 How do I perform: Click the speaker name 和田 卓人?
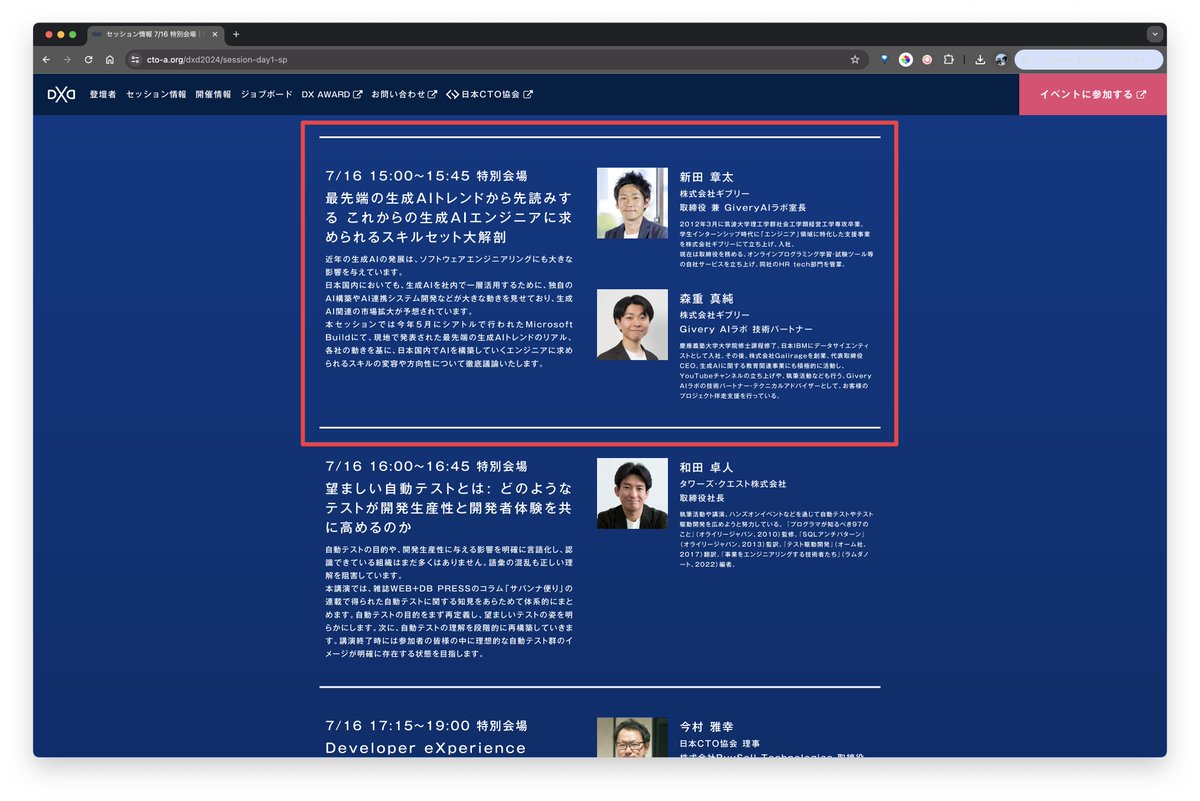click(706, 467)
